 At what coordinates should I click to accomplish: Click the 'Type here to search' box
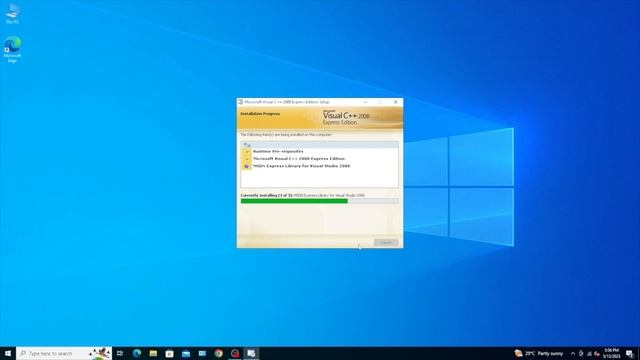64,353
